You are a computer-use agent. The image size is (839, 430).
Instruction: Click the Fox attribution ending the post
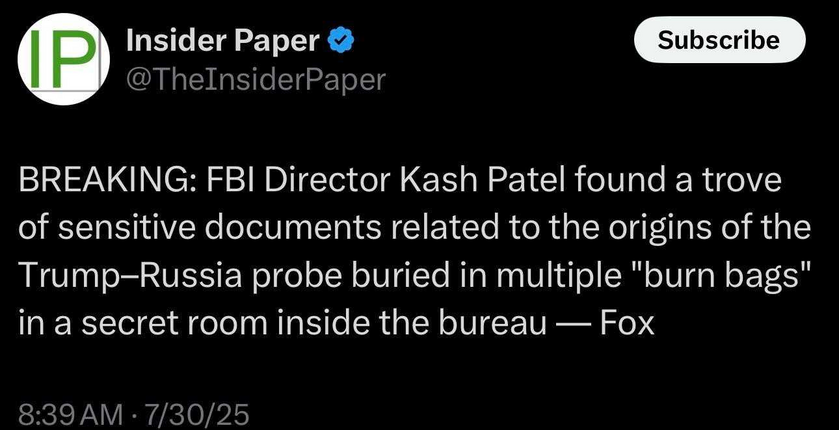(627, 324)
